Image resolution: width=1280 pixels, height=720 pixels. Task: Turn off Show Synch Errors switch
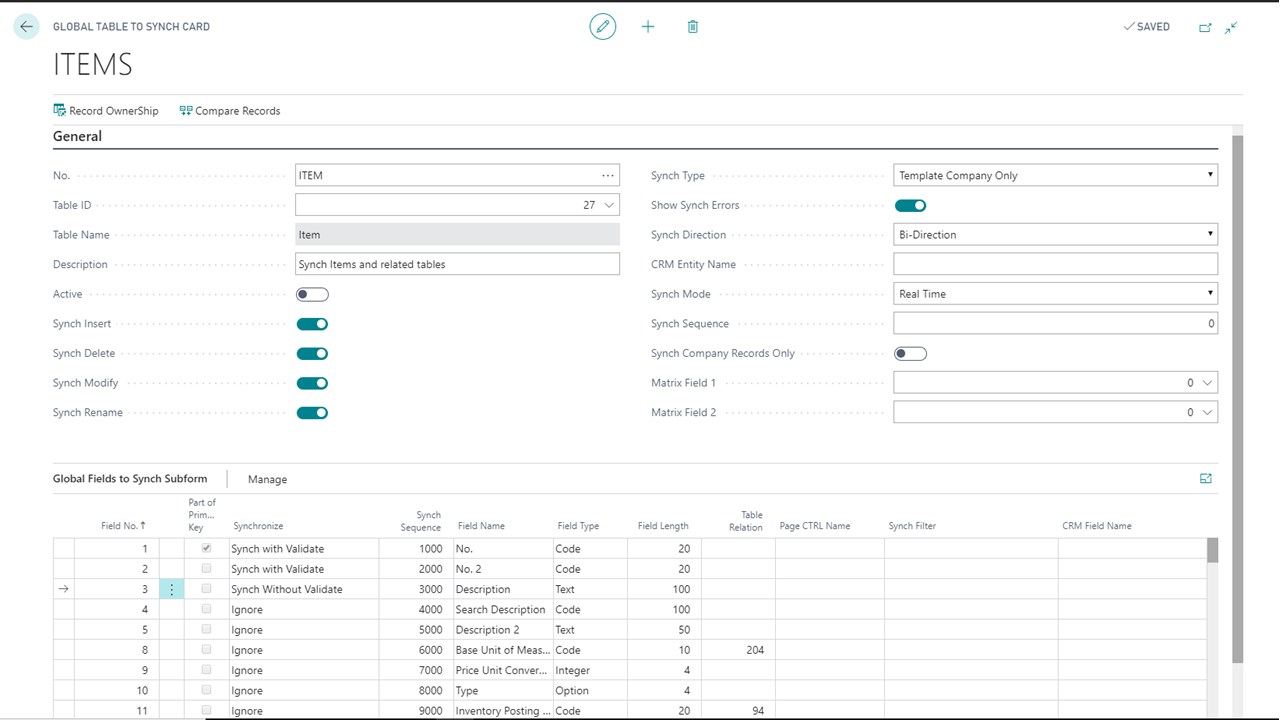point(910,205)
